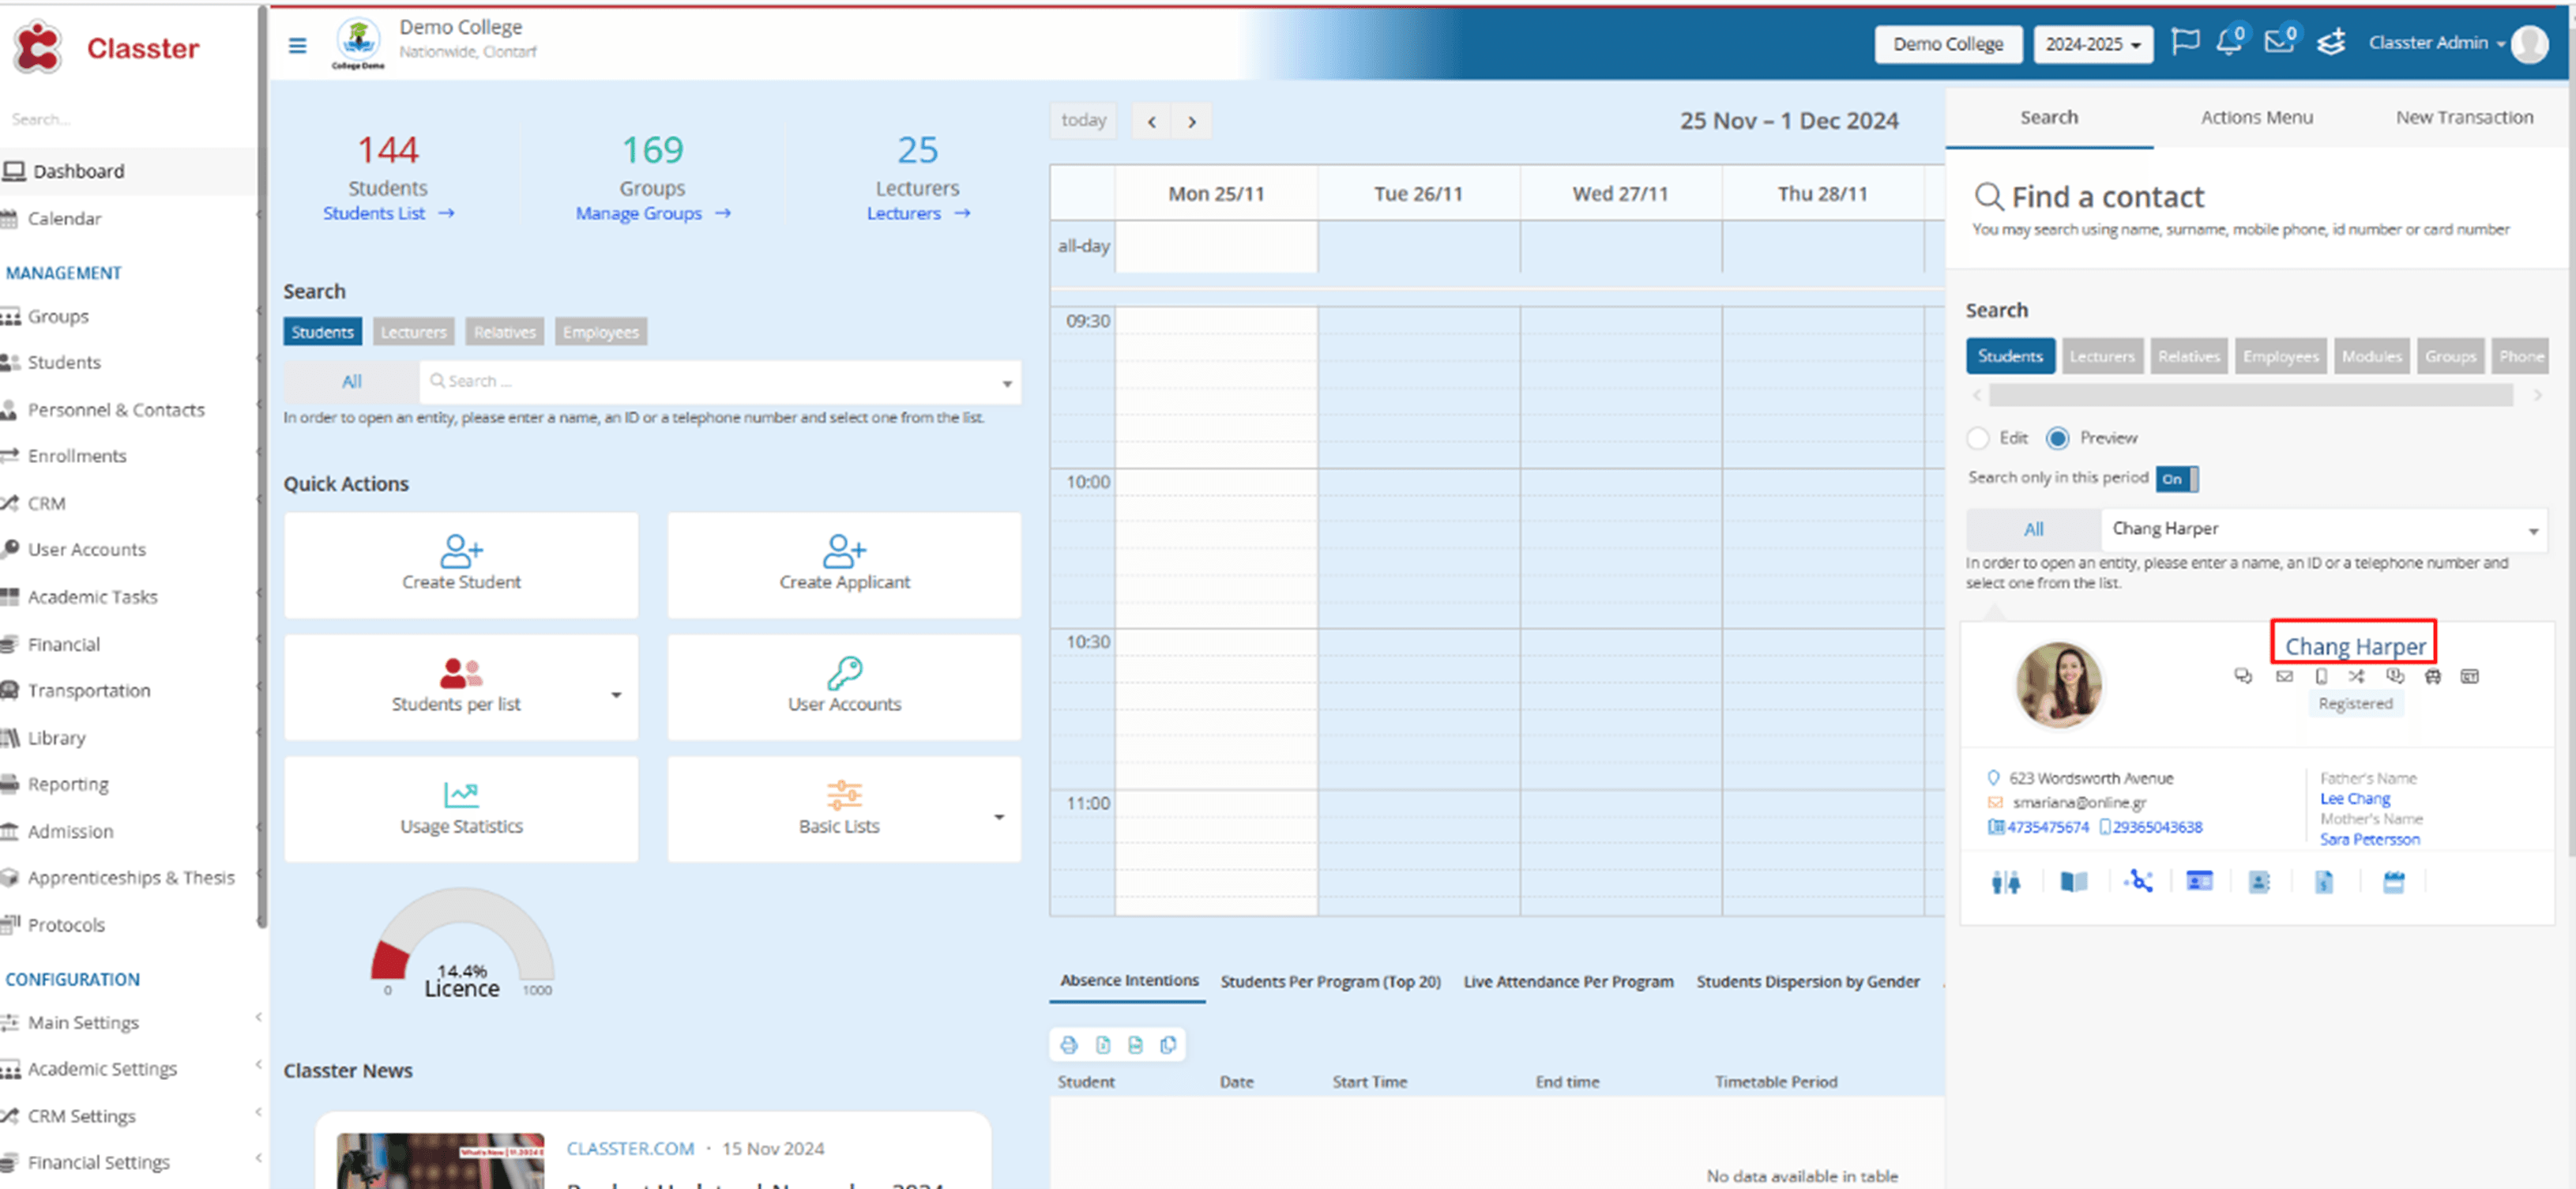Select Relatives filter in dashboard Search
Screen dimensions: 2576x1189
pos(505,332)
